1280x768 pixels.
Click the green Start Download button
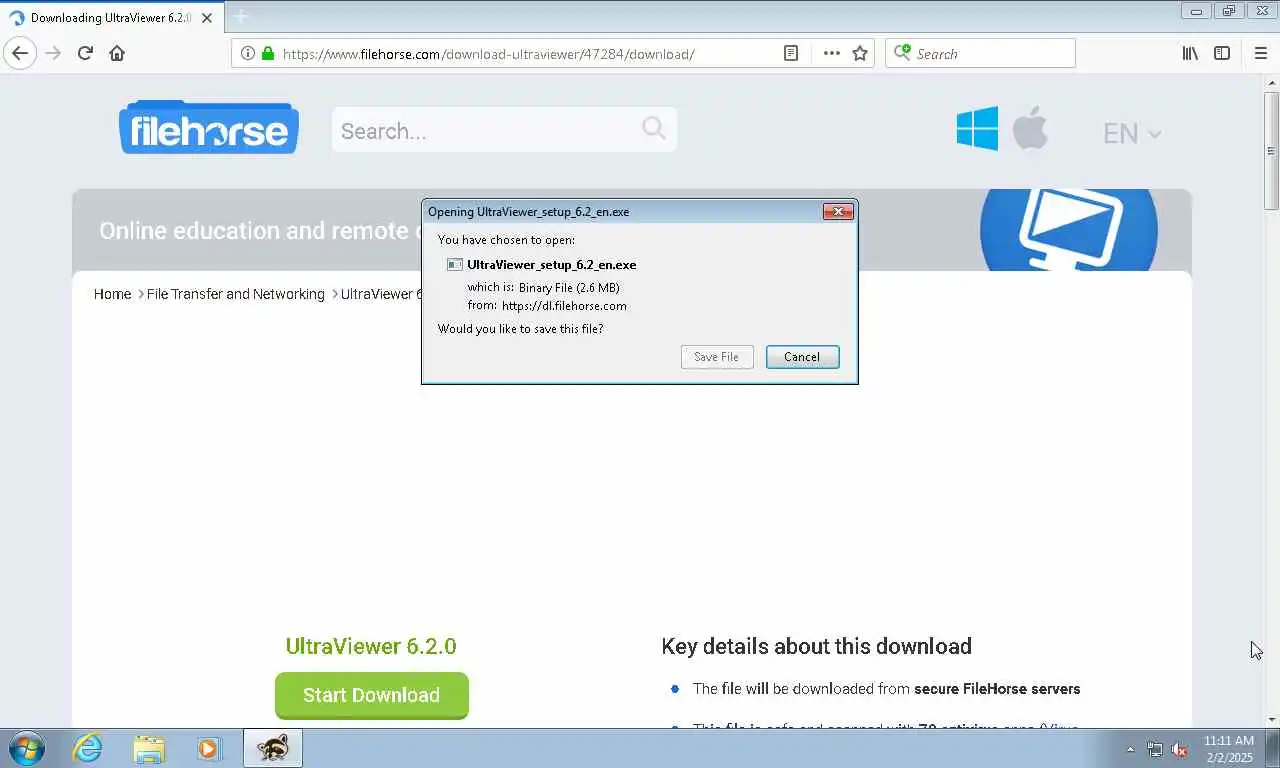tap(371, 695)
